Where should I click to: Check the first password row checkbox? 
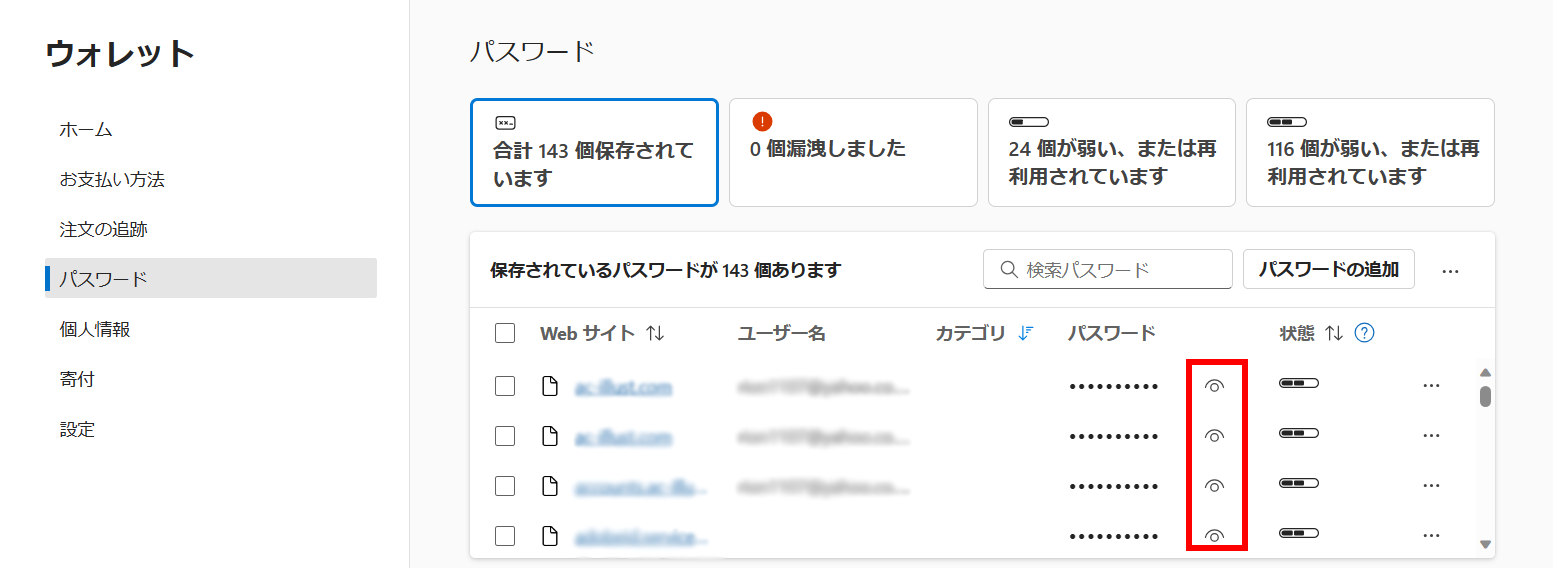(505, 386)
